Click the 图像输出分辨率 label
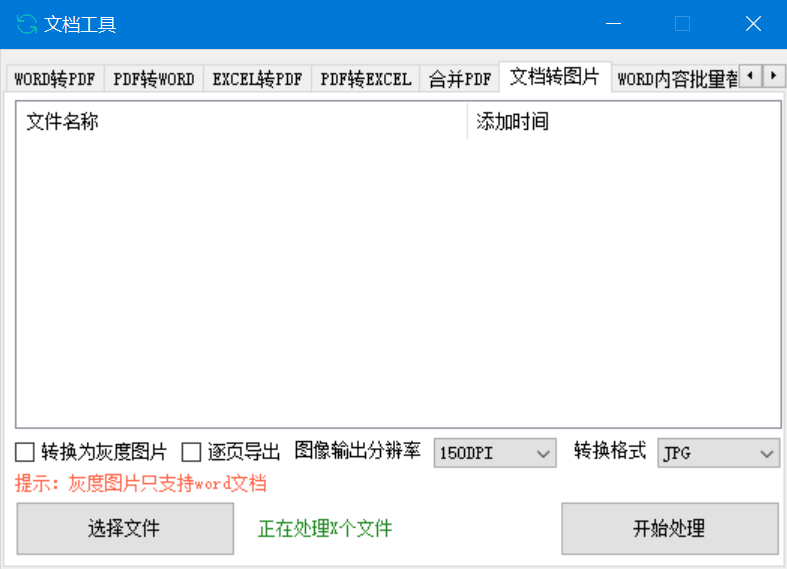The height and width of the screenshot is (569, 787). coord(357,451)
